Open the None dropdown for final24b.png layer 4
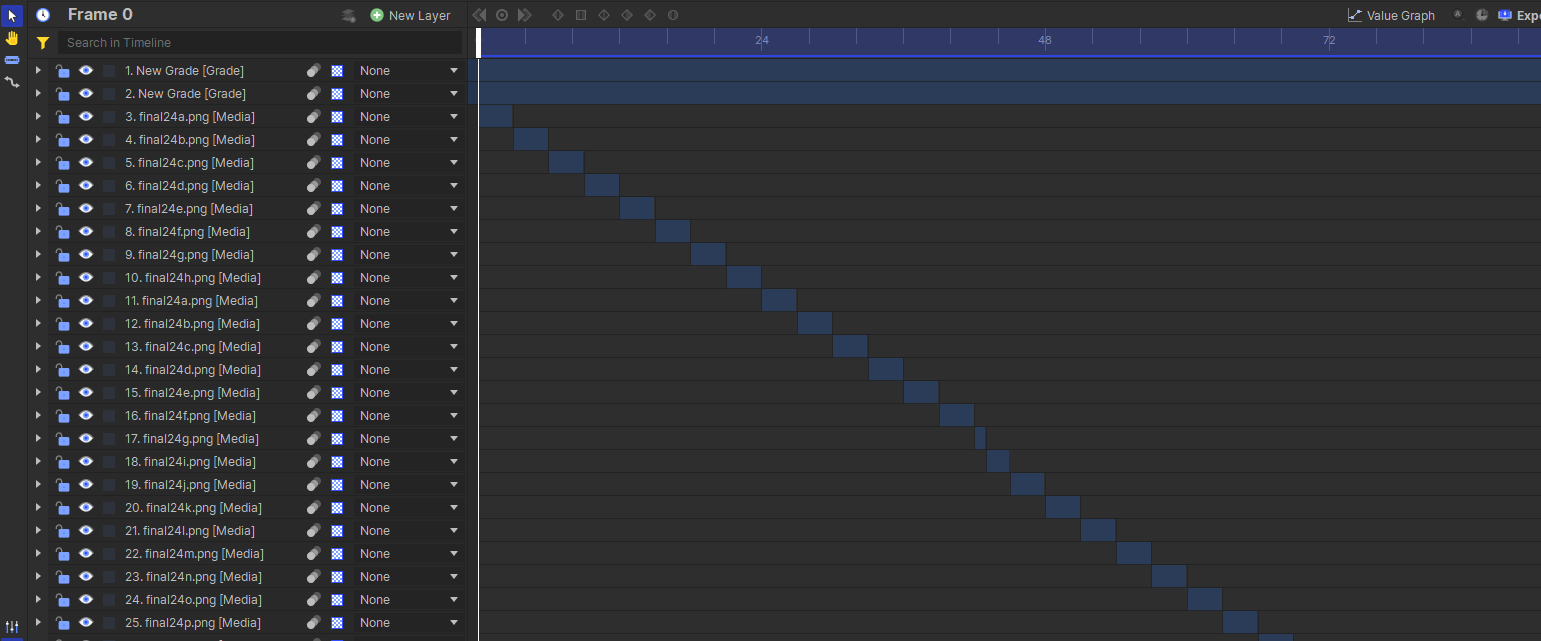 click(408, 140)
